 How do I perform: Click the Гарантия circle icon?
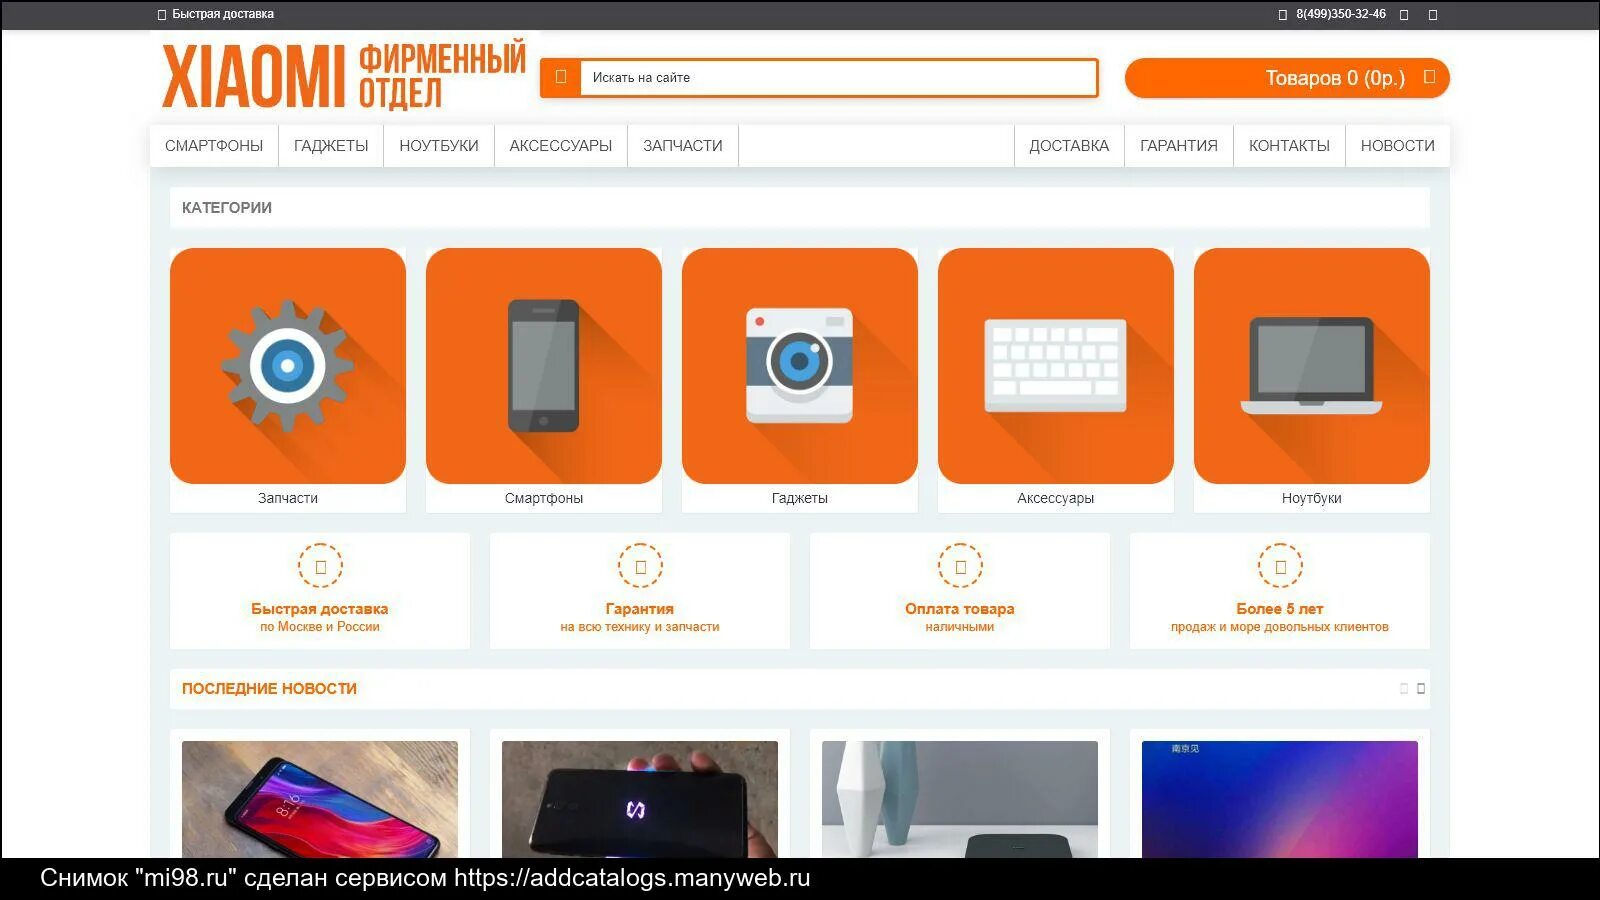[x=640, y=566]
